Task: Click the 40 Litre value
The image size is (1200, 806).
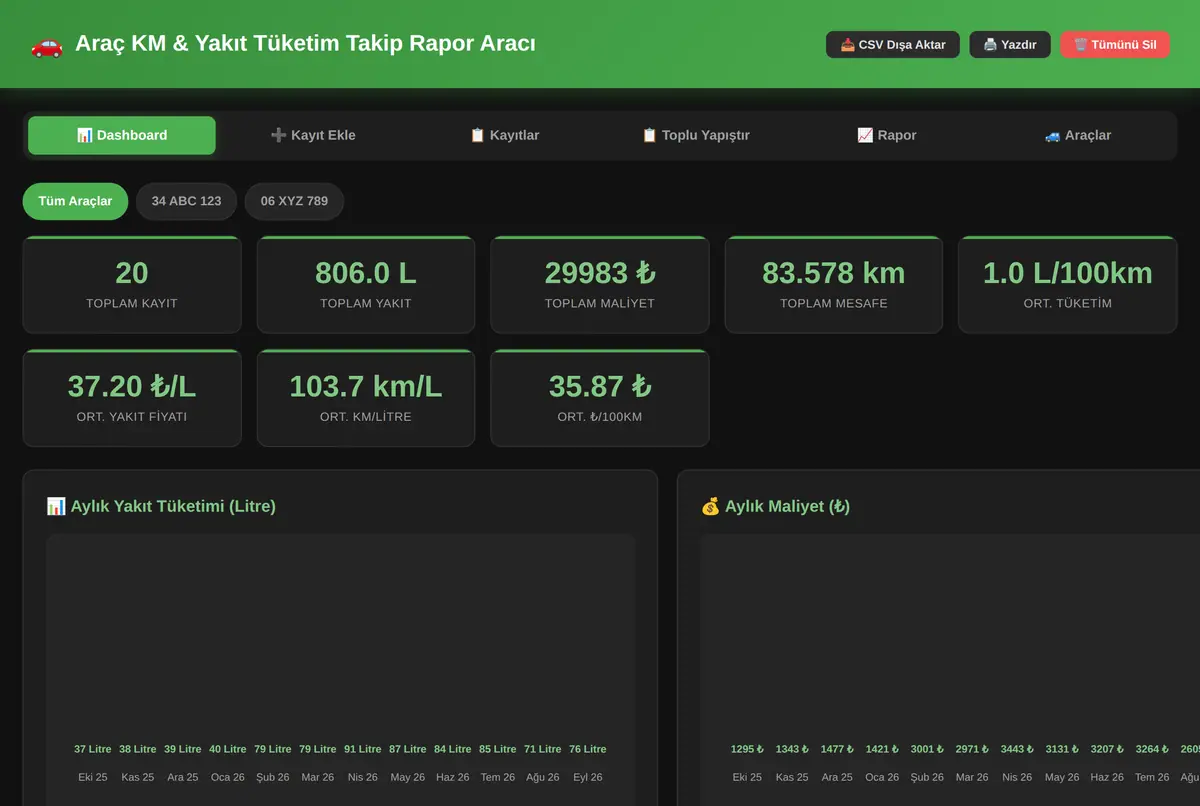Action: [228, 749]
